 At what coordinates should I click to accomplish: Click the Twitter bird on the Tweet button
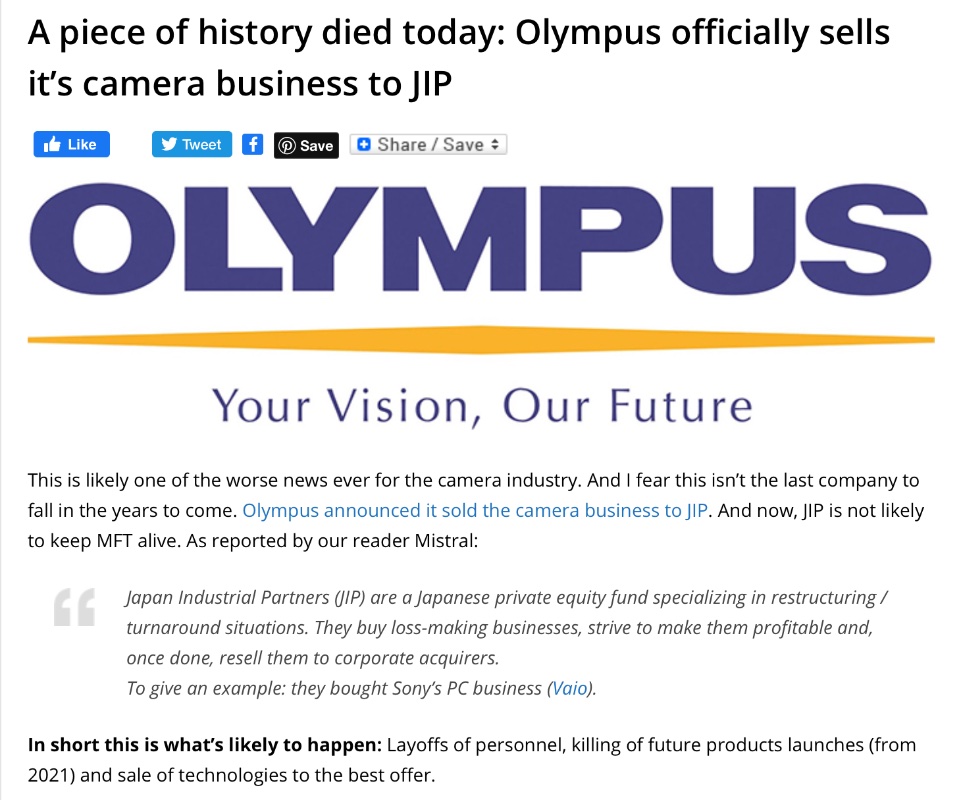(168, 145)
